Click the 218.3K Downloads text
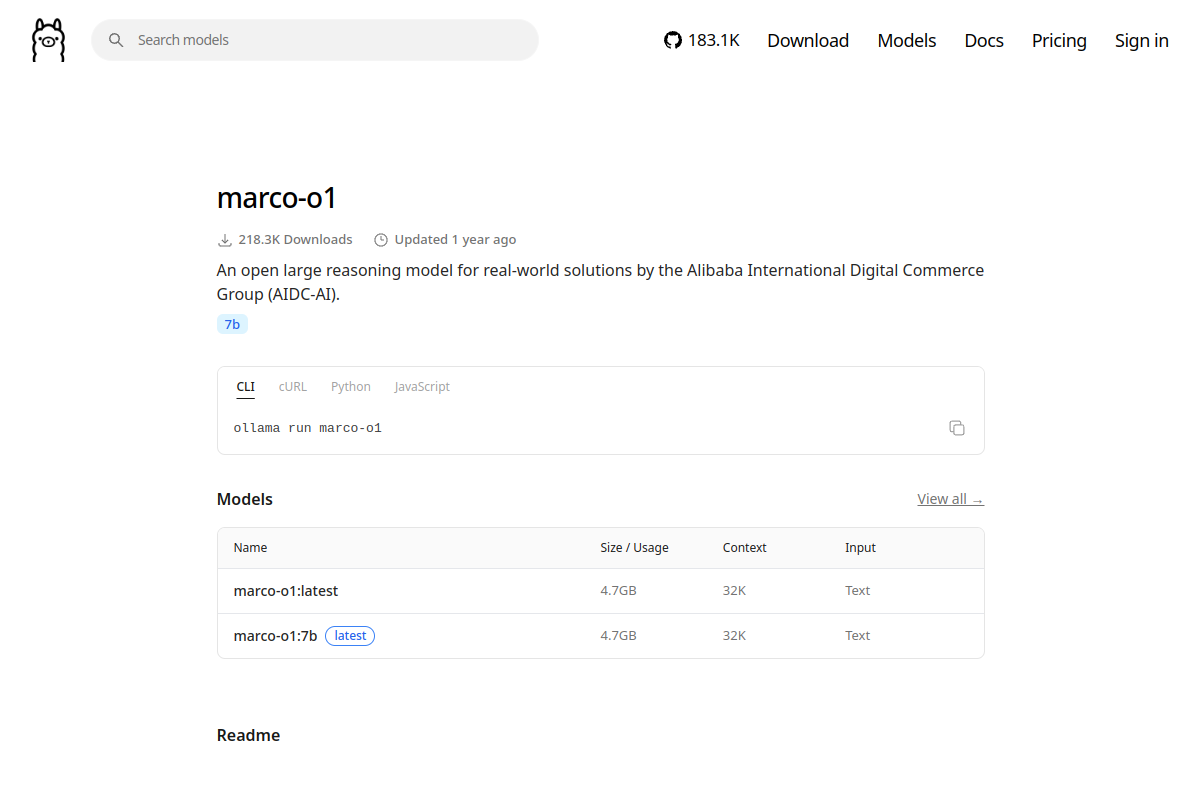 pyautogui.click(x=295, y=240)
